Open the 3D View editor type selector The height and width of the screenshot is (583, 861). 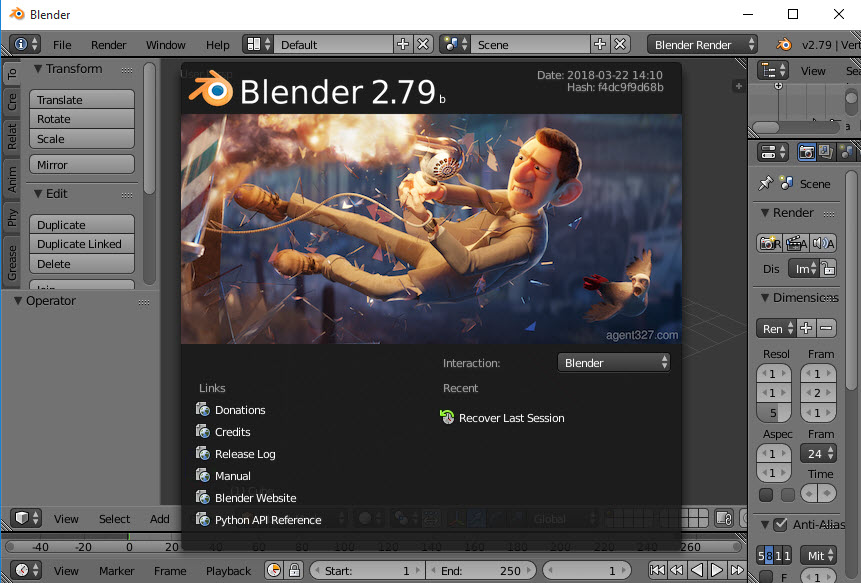(26, 518)
